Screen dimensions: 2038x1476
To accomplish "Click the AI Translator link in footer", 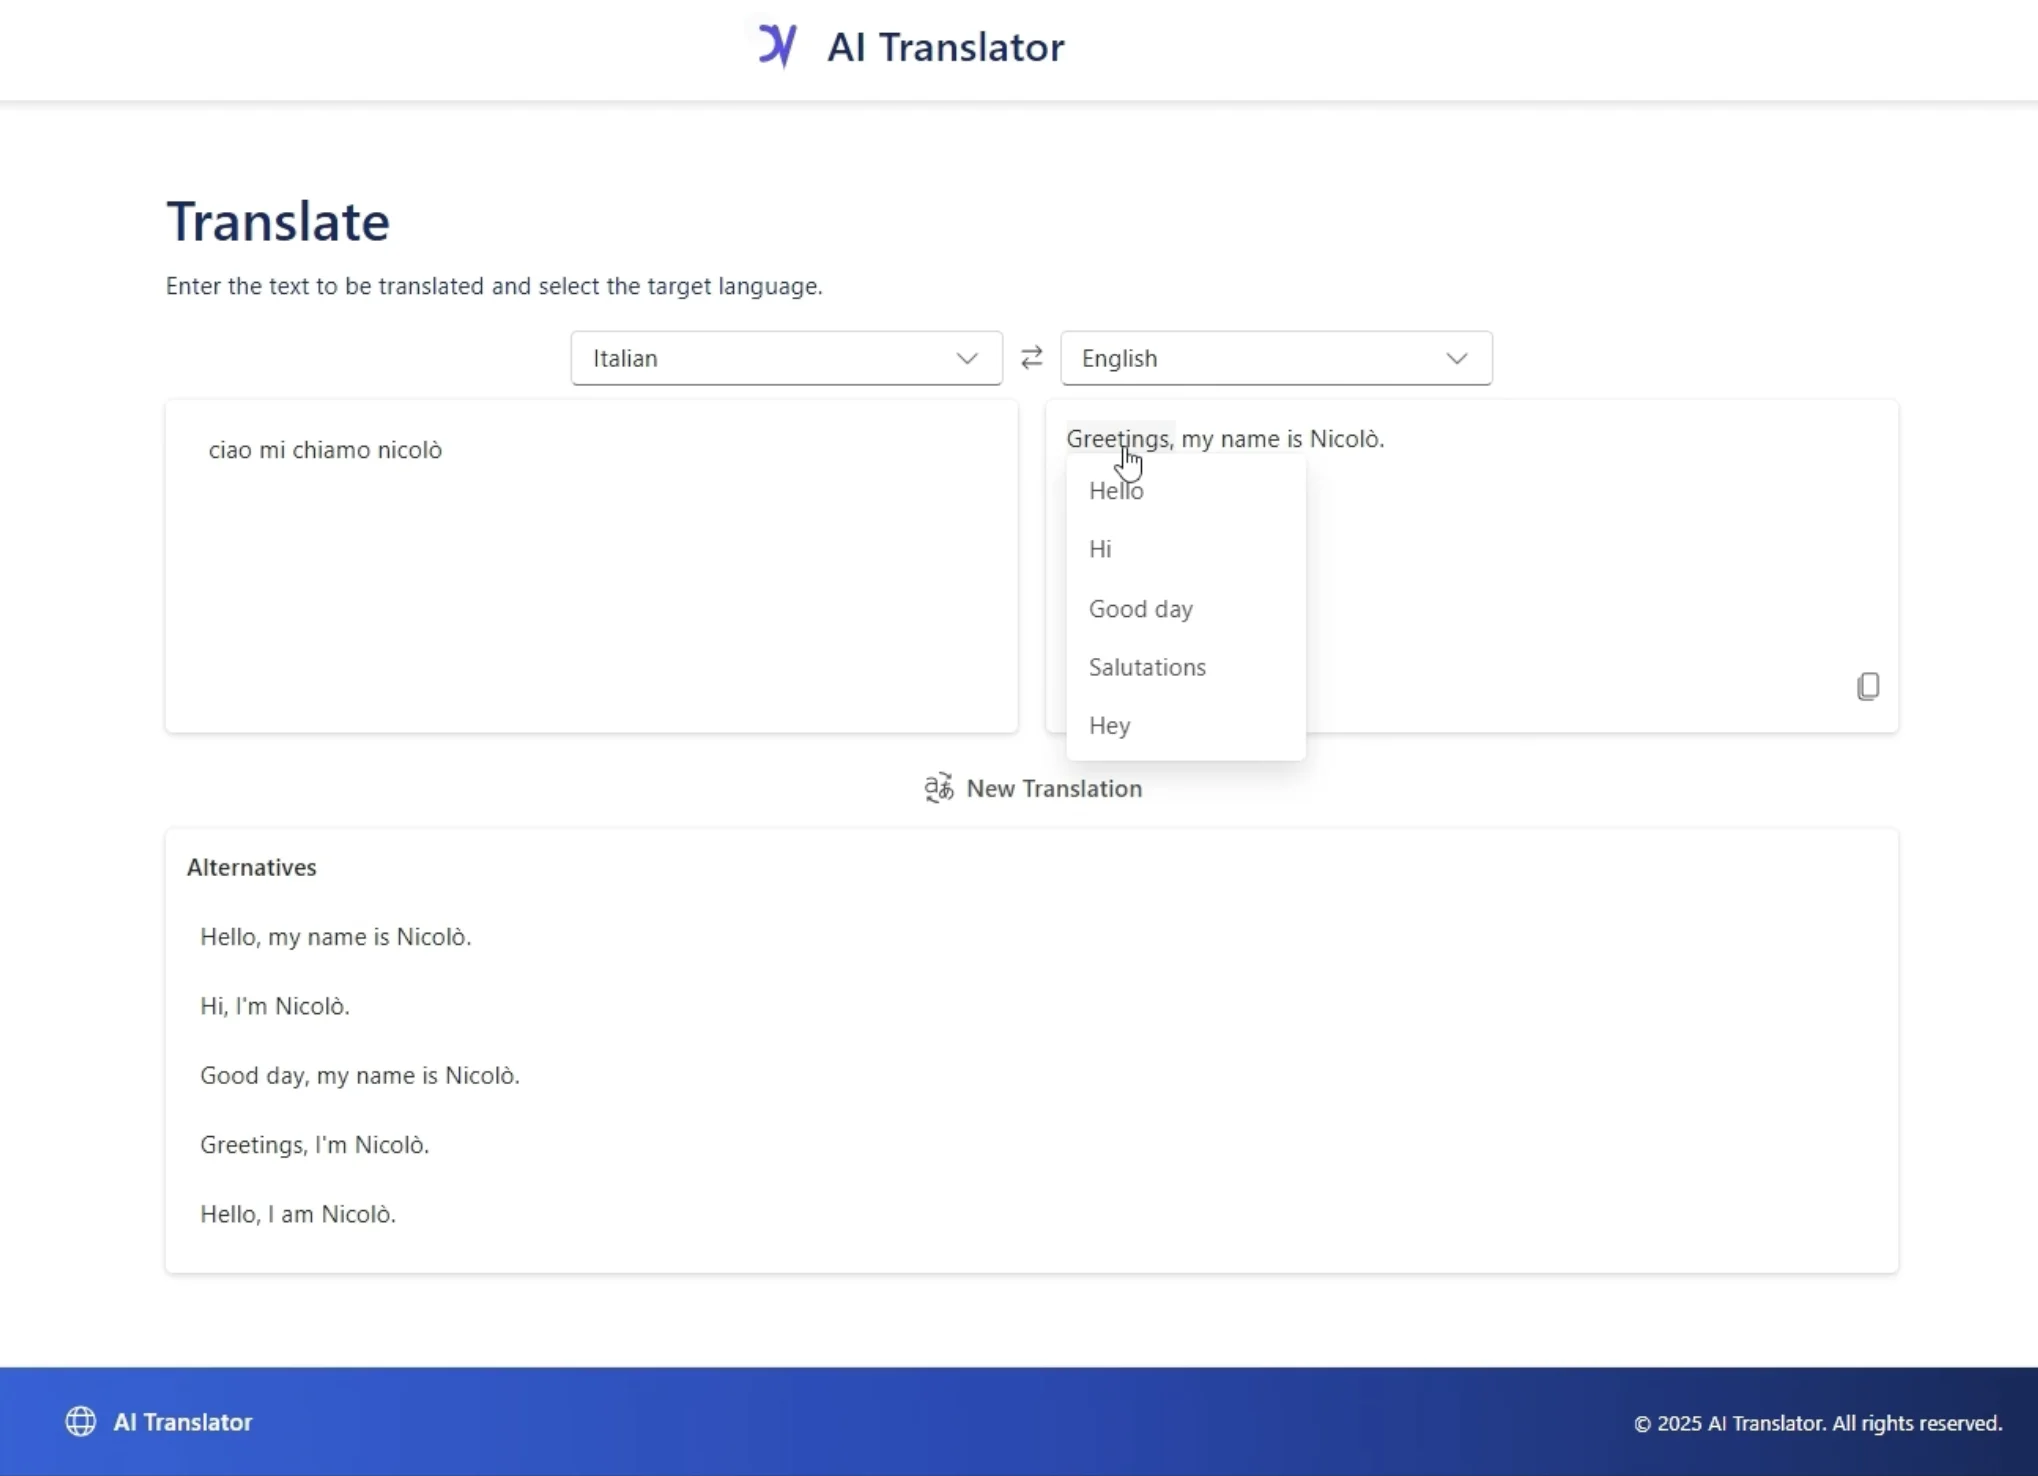I will click(x=182, y=1421).
